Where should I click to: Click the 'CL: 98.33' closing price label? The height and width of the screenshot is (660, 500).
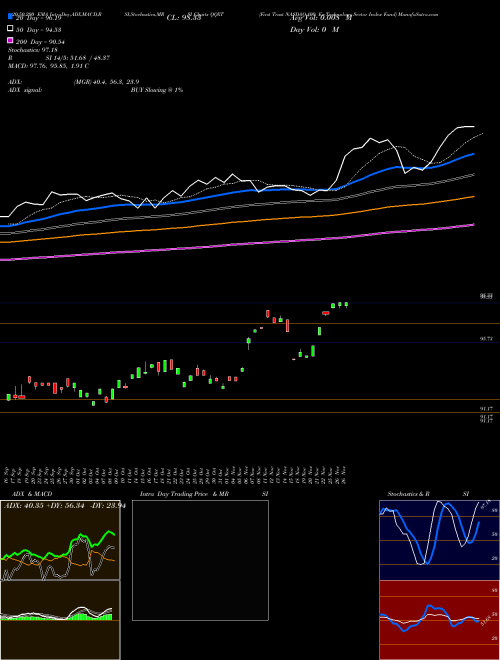point(184,18)
